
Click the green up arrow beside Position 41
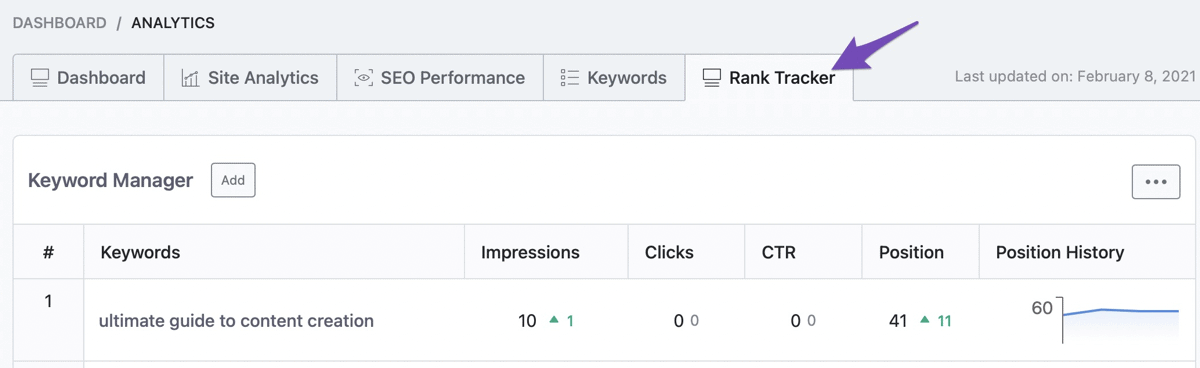(925, 321)
